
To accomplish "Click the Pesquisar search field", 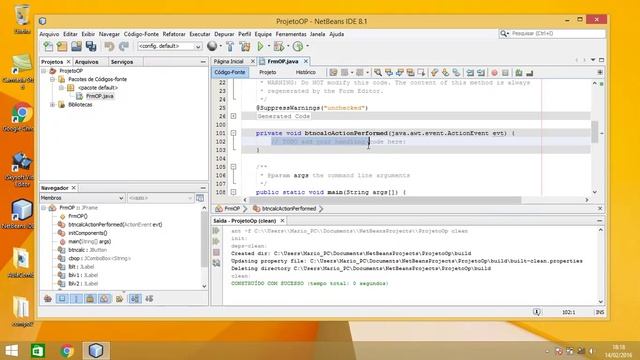I will tap(557, 33).
